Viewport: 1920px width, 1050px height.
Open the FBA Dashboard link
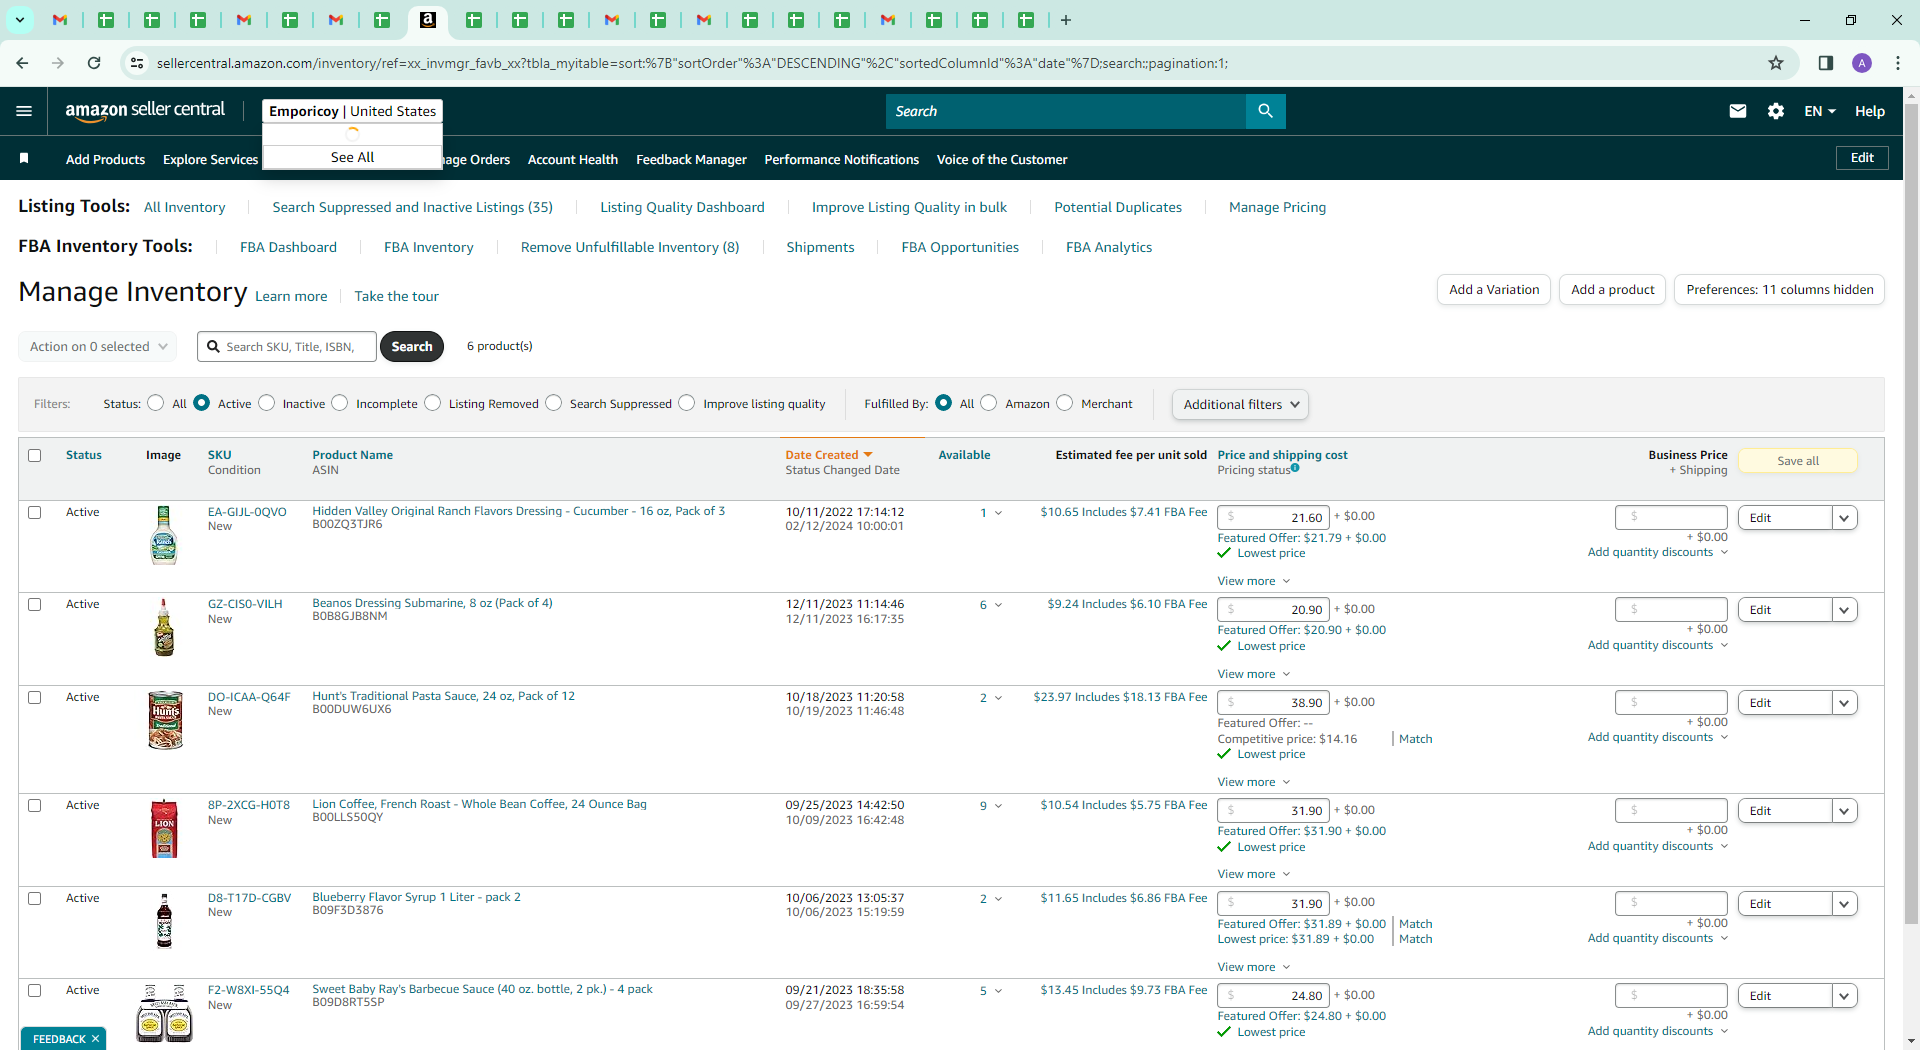click(288, 247)
